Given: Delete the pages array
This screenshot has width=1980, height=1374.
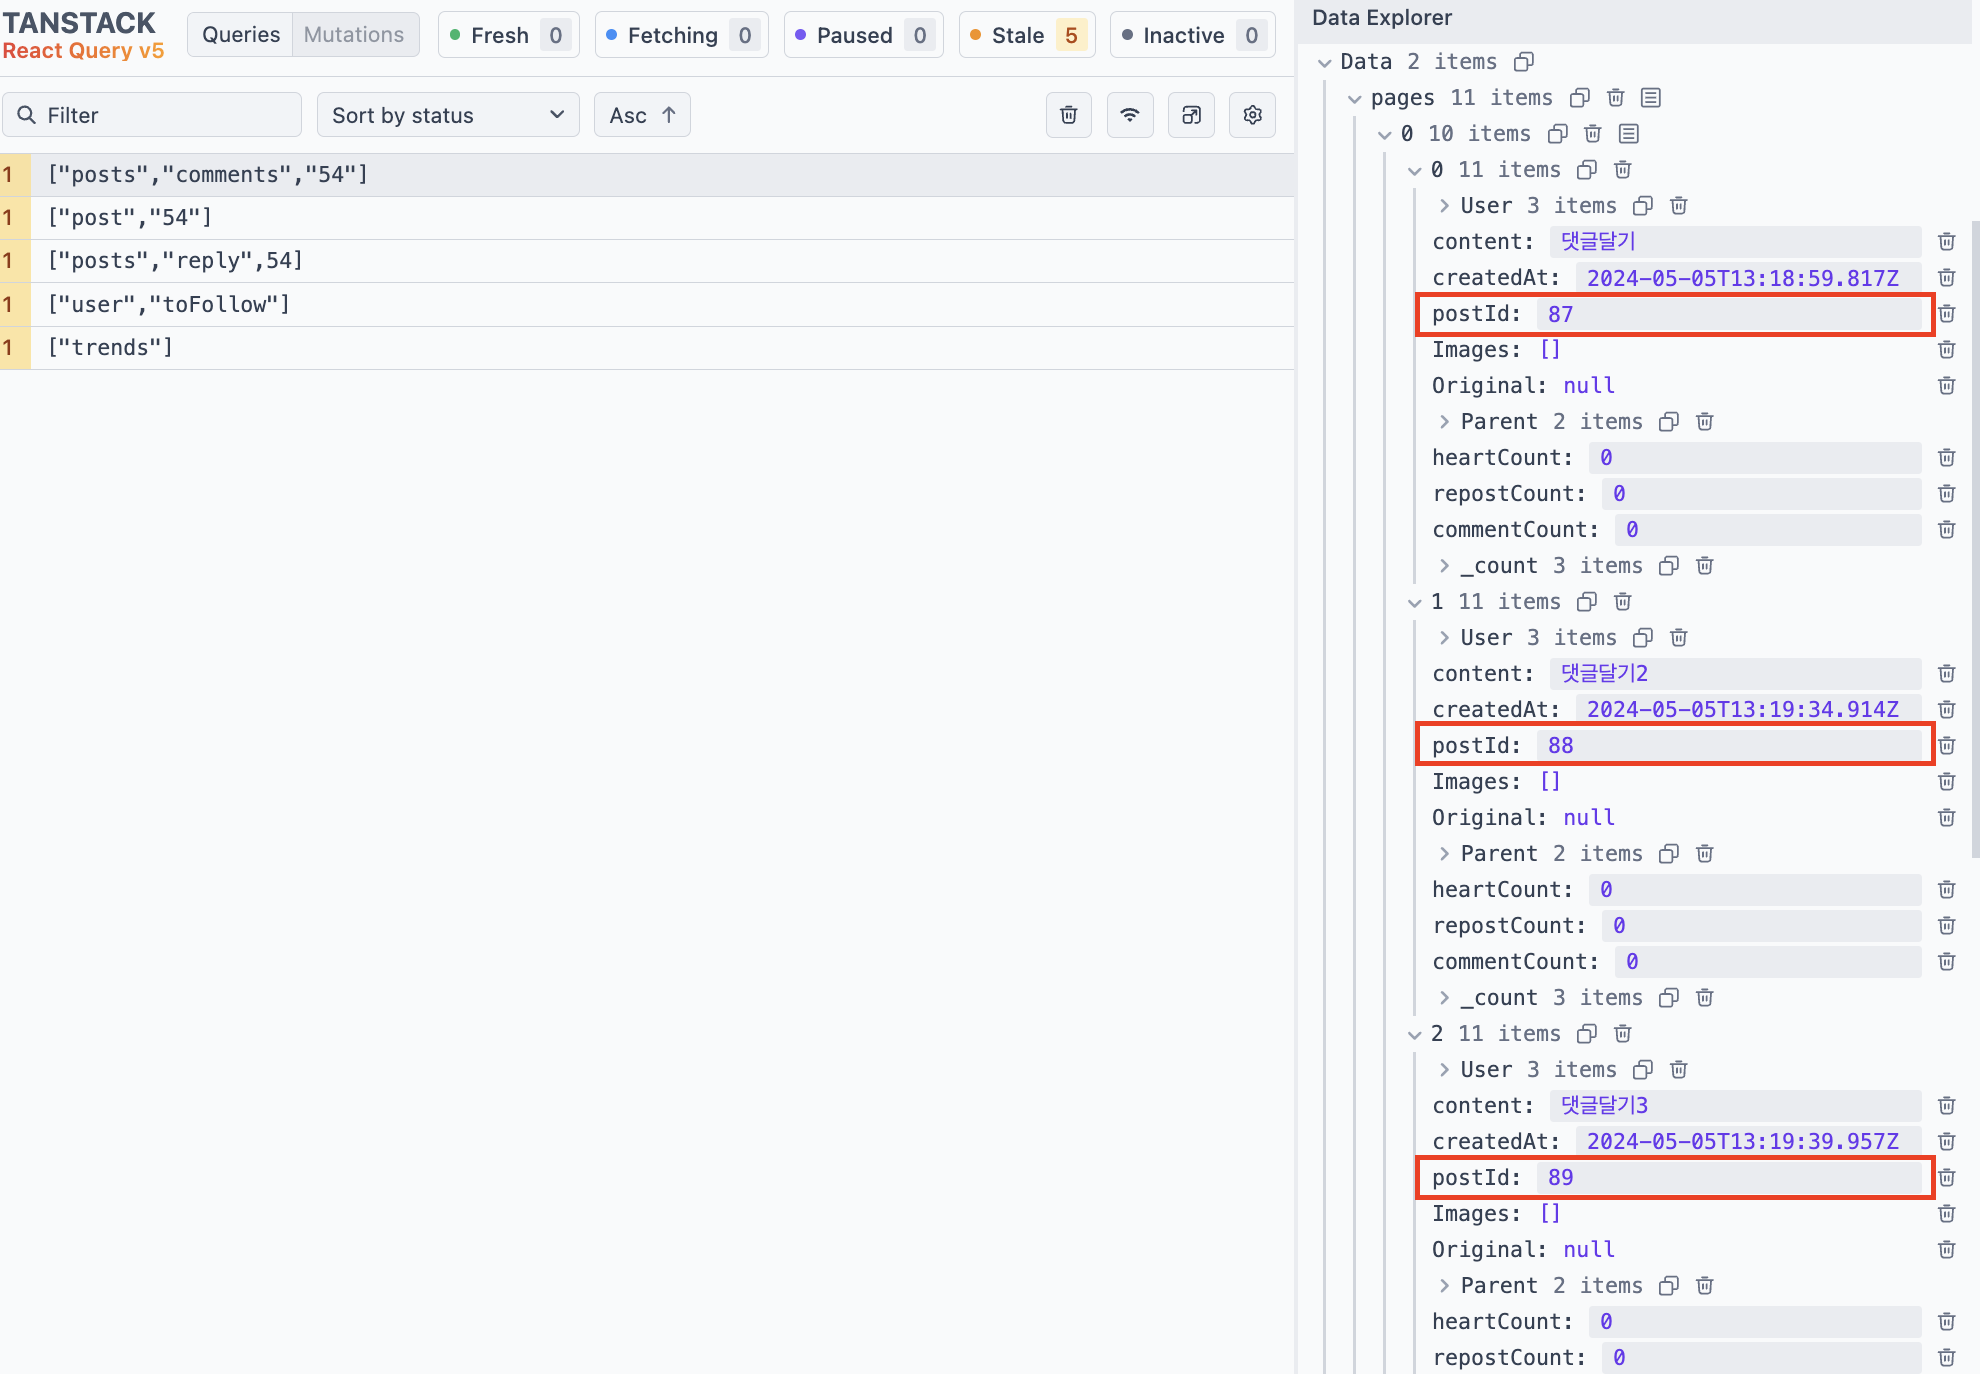Looking at the screenshot, I should pyautogui.click(x=1615, y=98).
